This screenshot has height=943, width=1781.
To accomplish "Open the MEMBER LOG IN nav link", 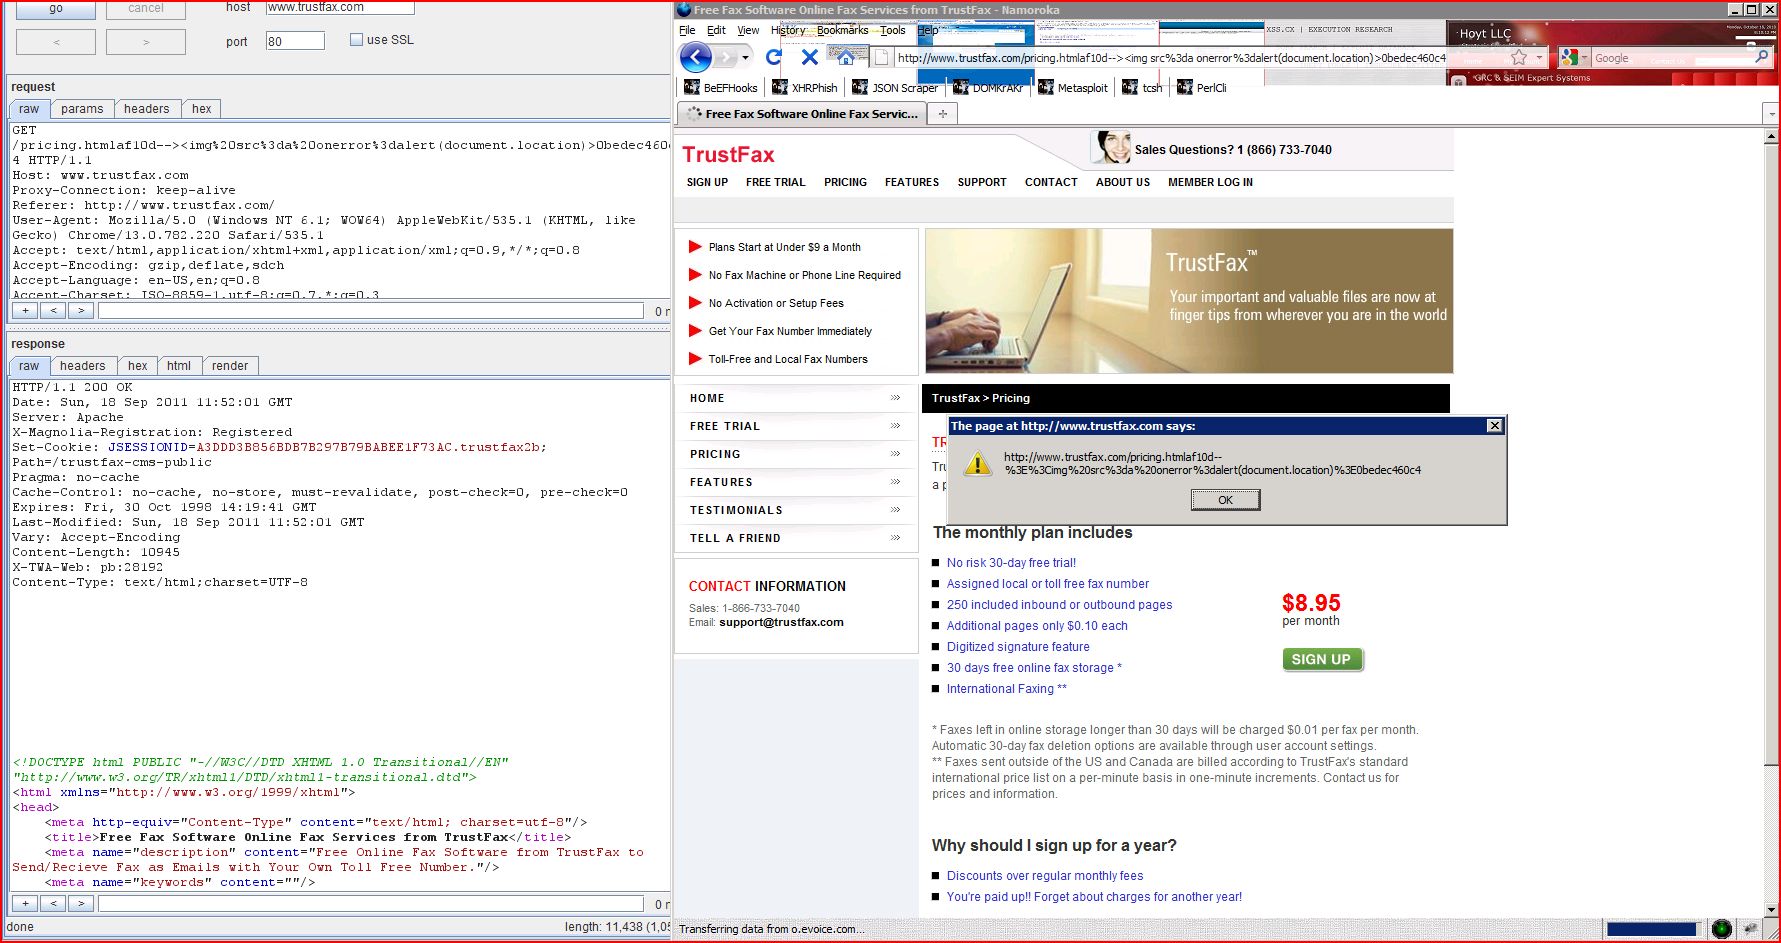I will pos(1210,182).
